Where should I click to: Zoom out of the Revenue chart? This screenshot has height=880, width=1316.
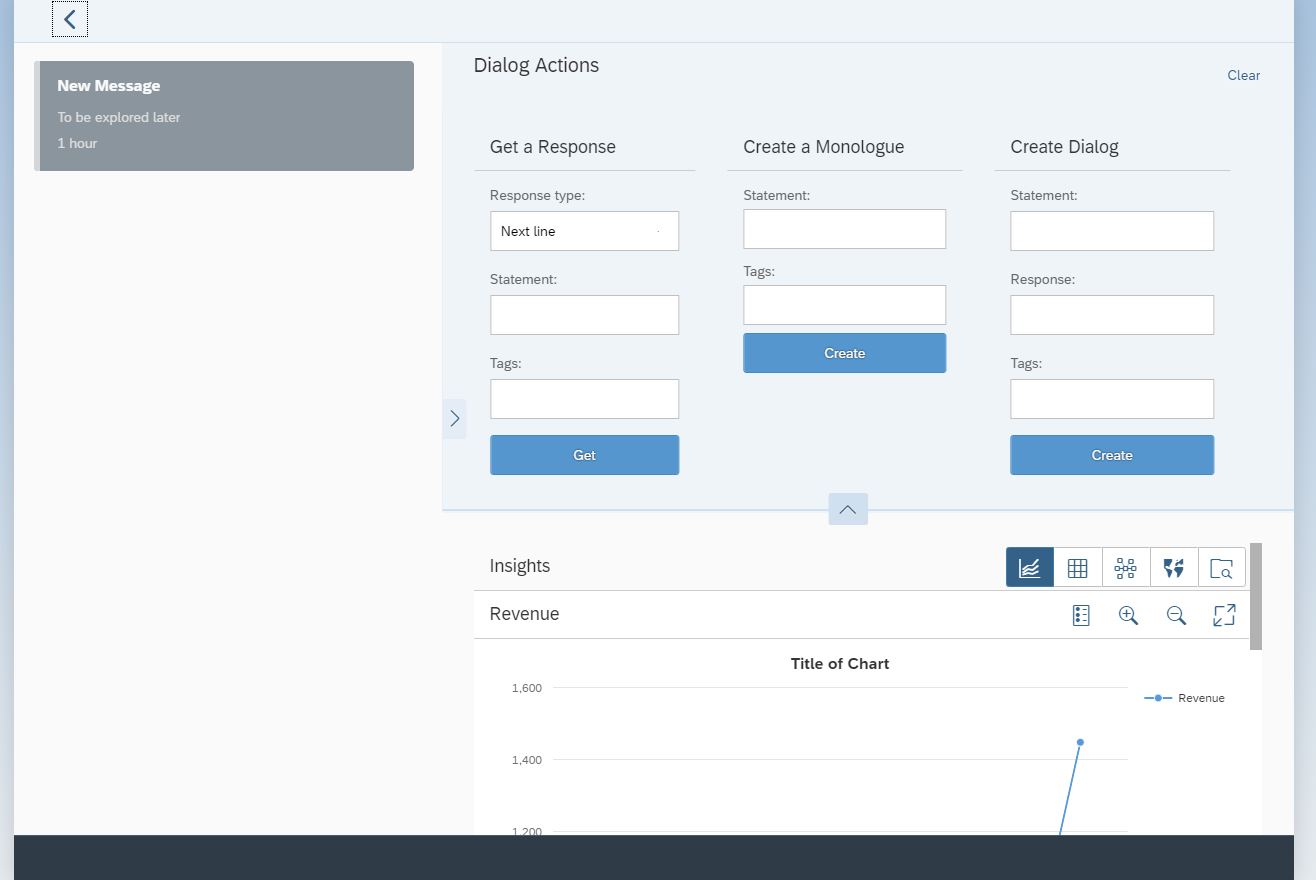tap(1176, 615)
